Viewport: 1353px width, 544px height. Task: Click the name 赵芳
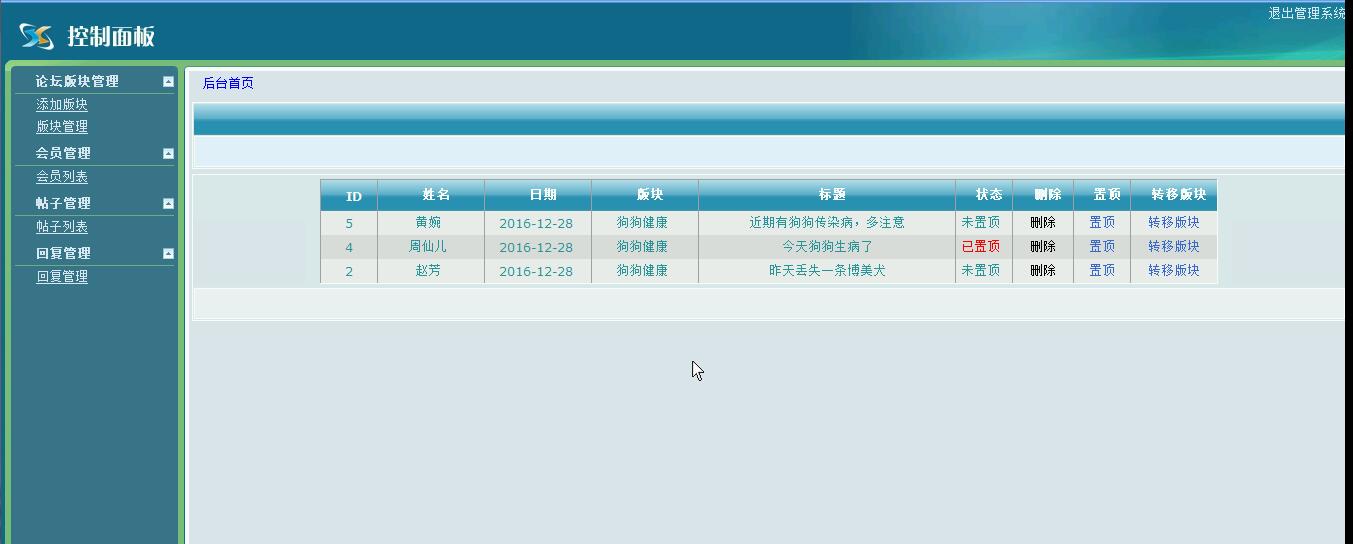428,270
